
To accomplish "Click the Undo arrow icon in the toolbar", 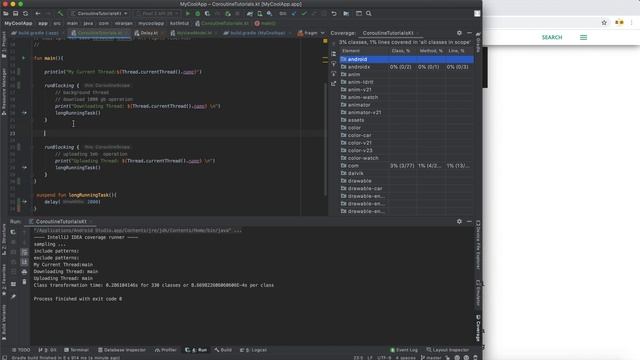I will tap(334, 13).
